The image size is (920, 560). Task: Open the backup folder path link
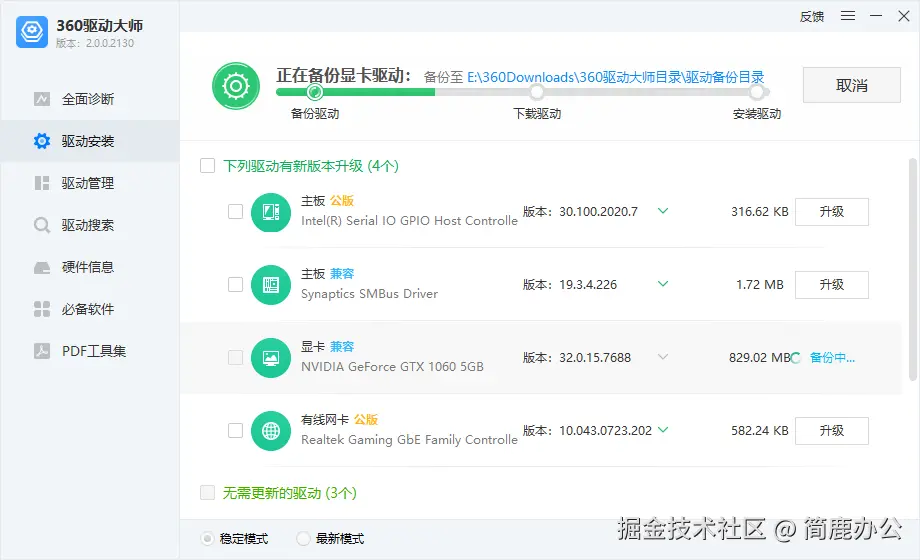pos(615,77)
